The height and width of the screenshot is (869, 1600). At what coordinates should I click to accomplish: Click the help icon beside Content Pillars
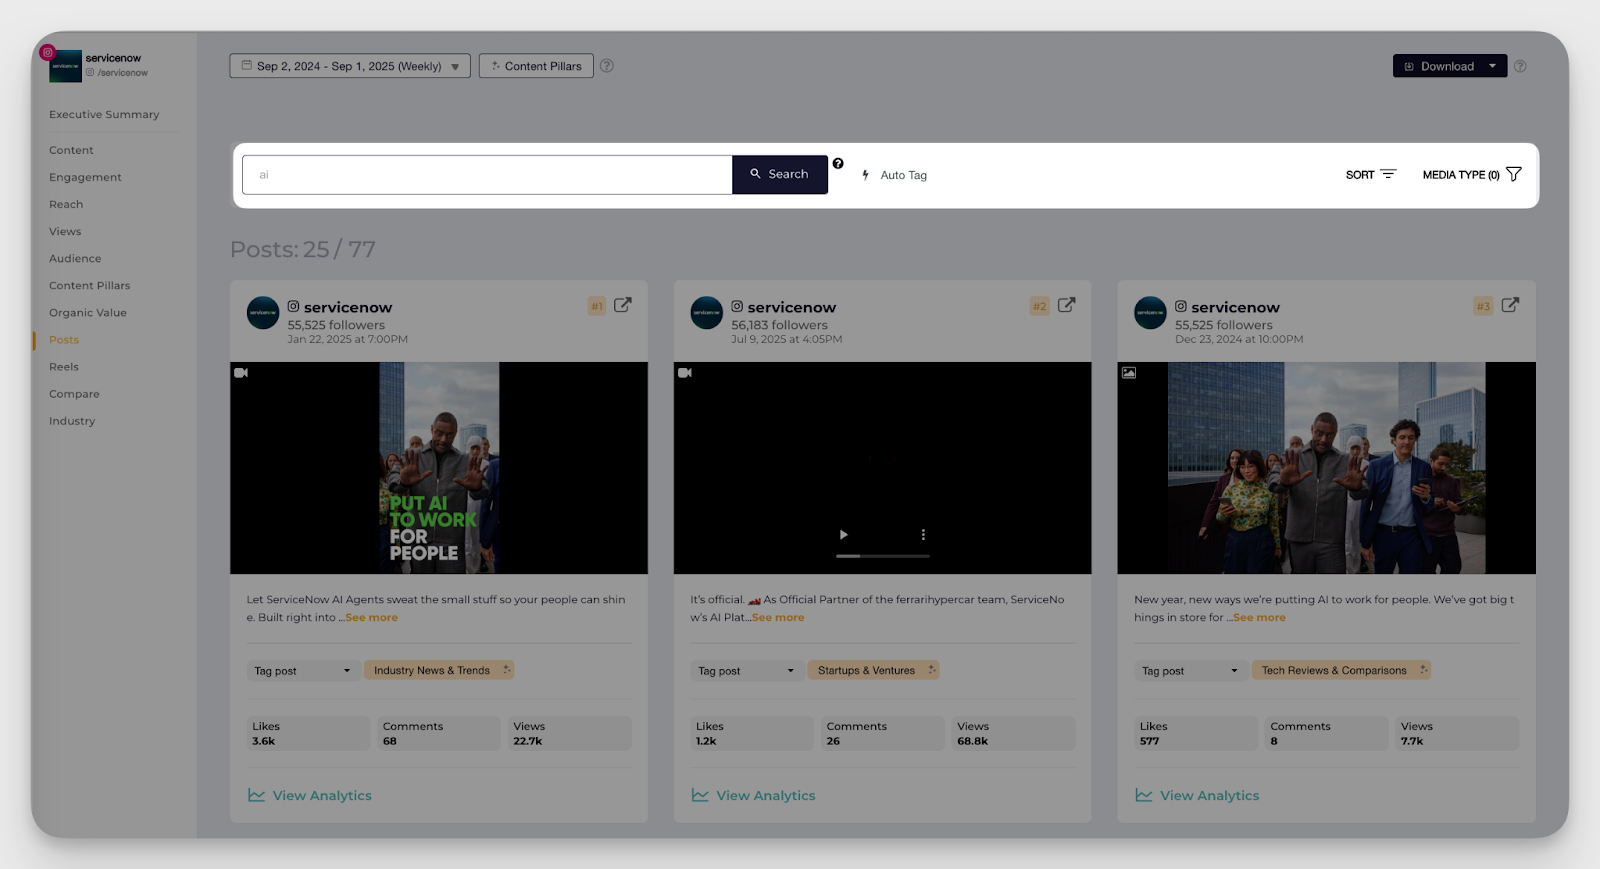tap(607, 66)
